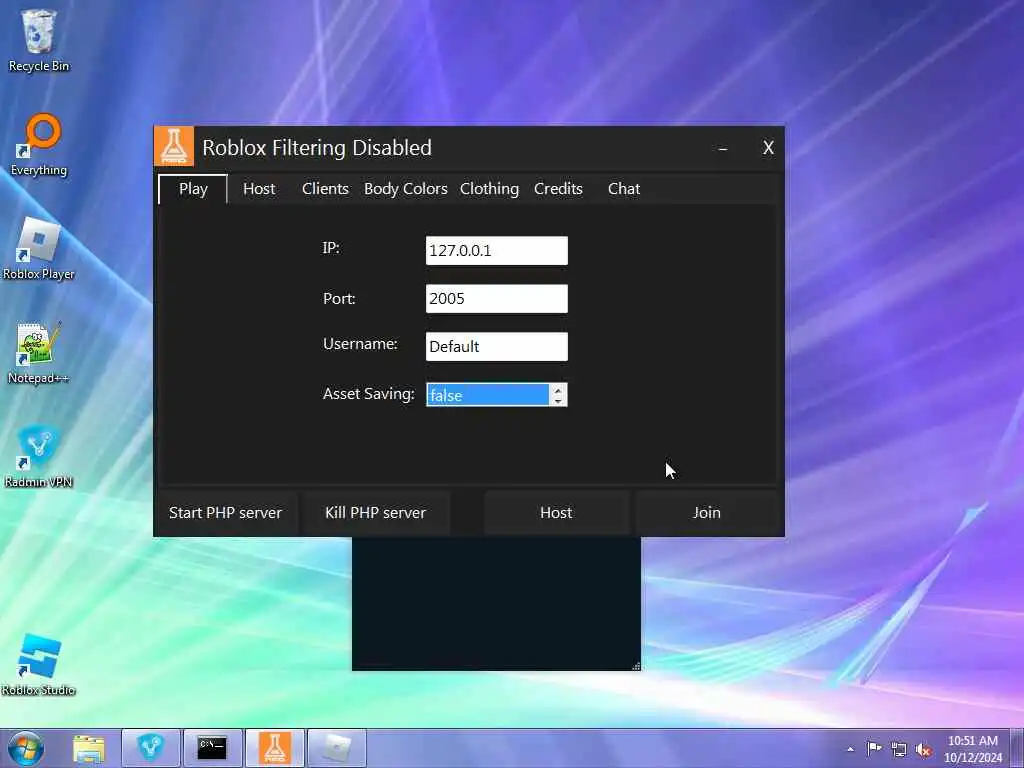Click Start PHP server button
This screenshot has height=768, width=1024.
coord(225,513)
